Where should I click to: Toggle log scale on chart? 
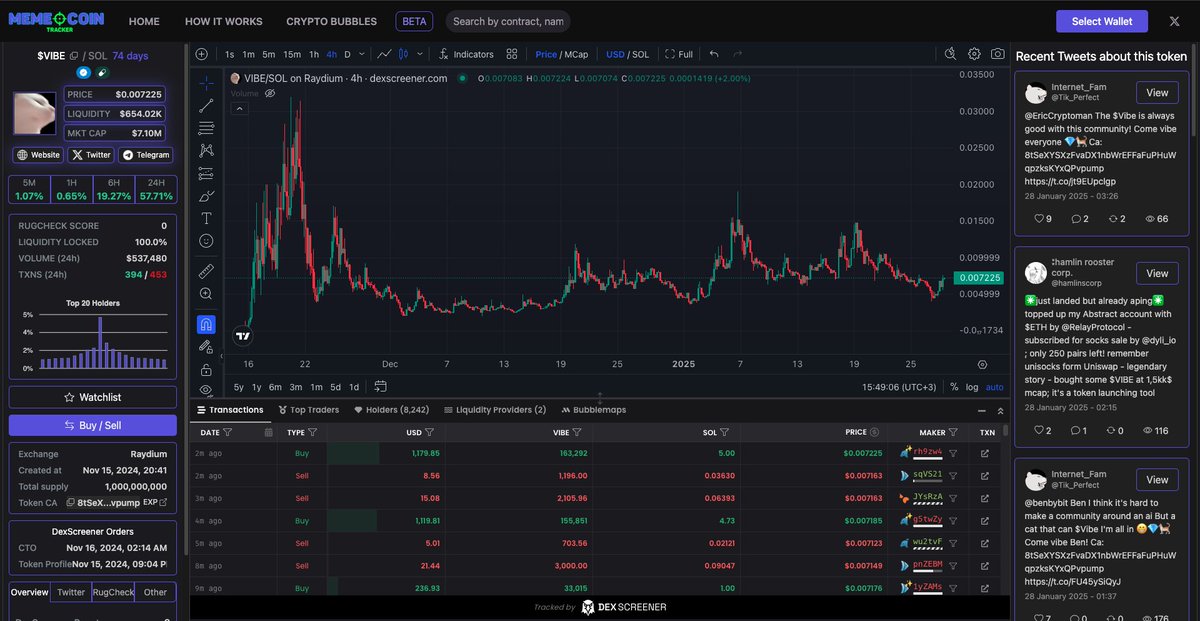pyautogui.click(x=972, y=387)
